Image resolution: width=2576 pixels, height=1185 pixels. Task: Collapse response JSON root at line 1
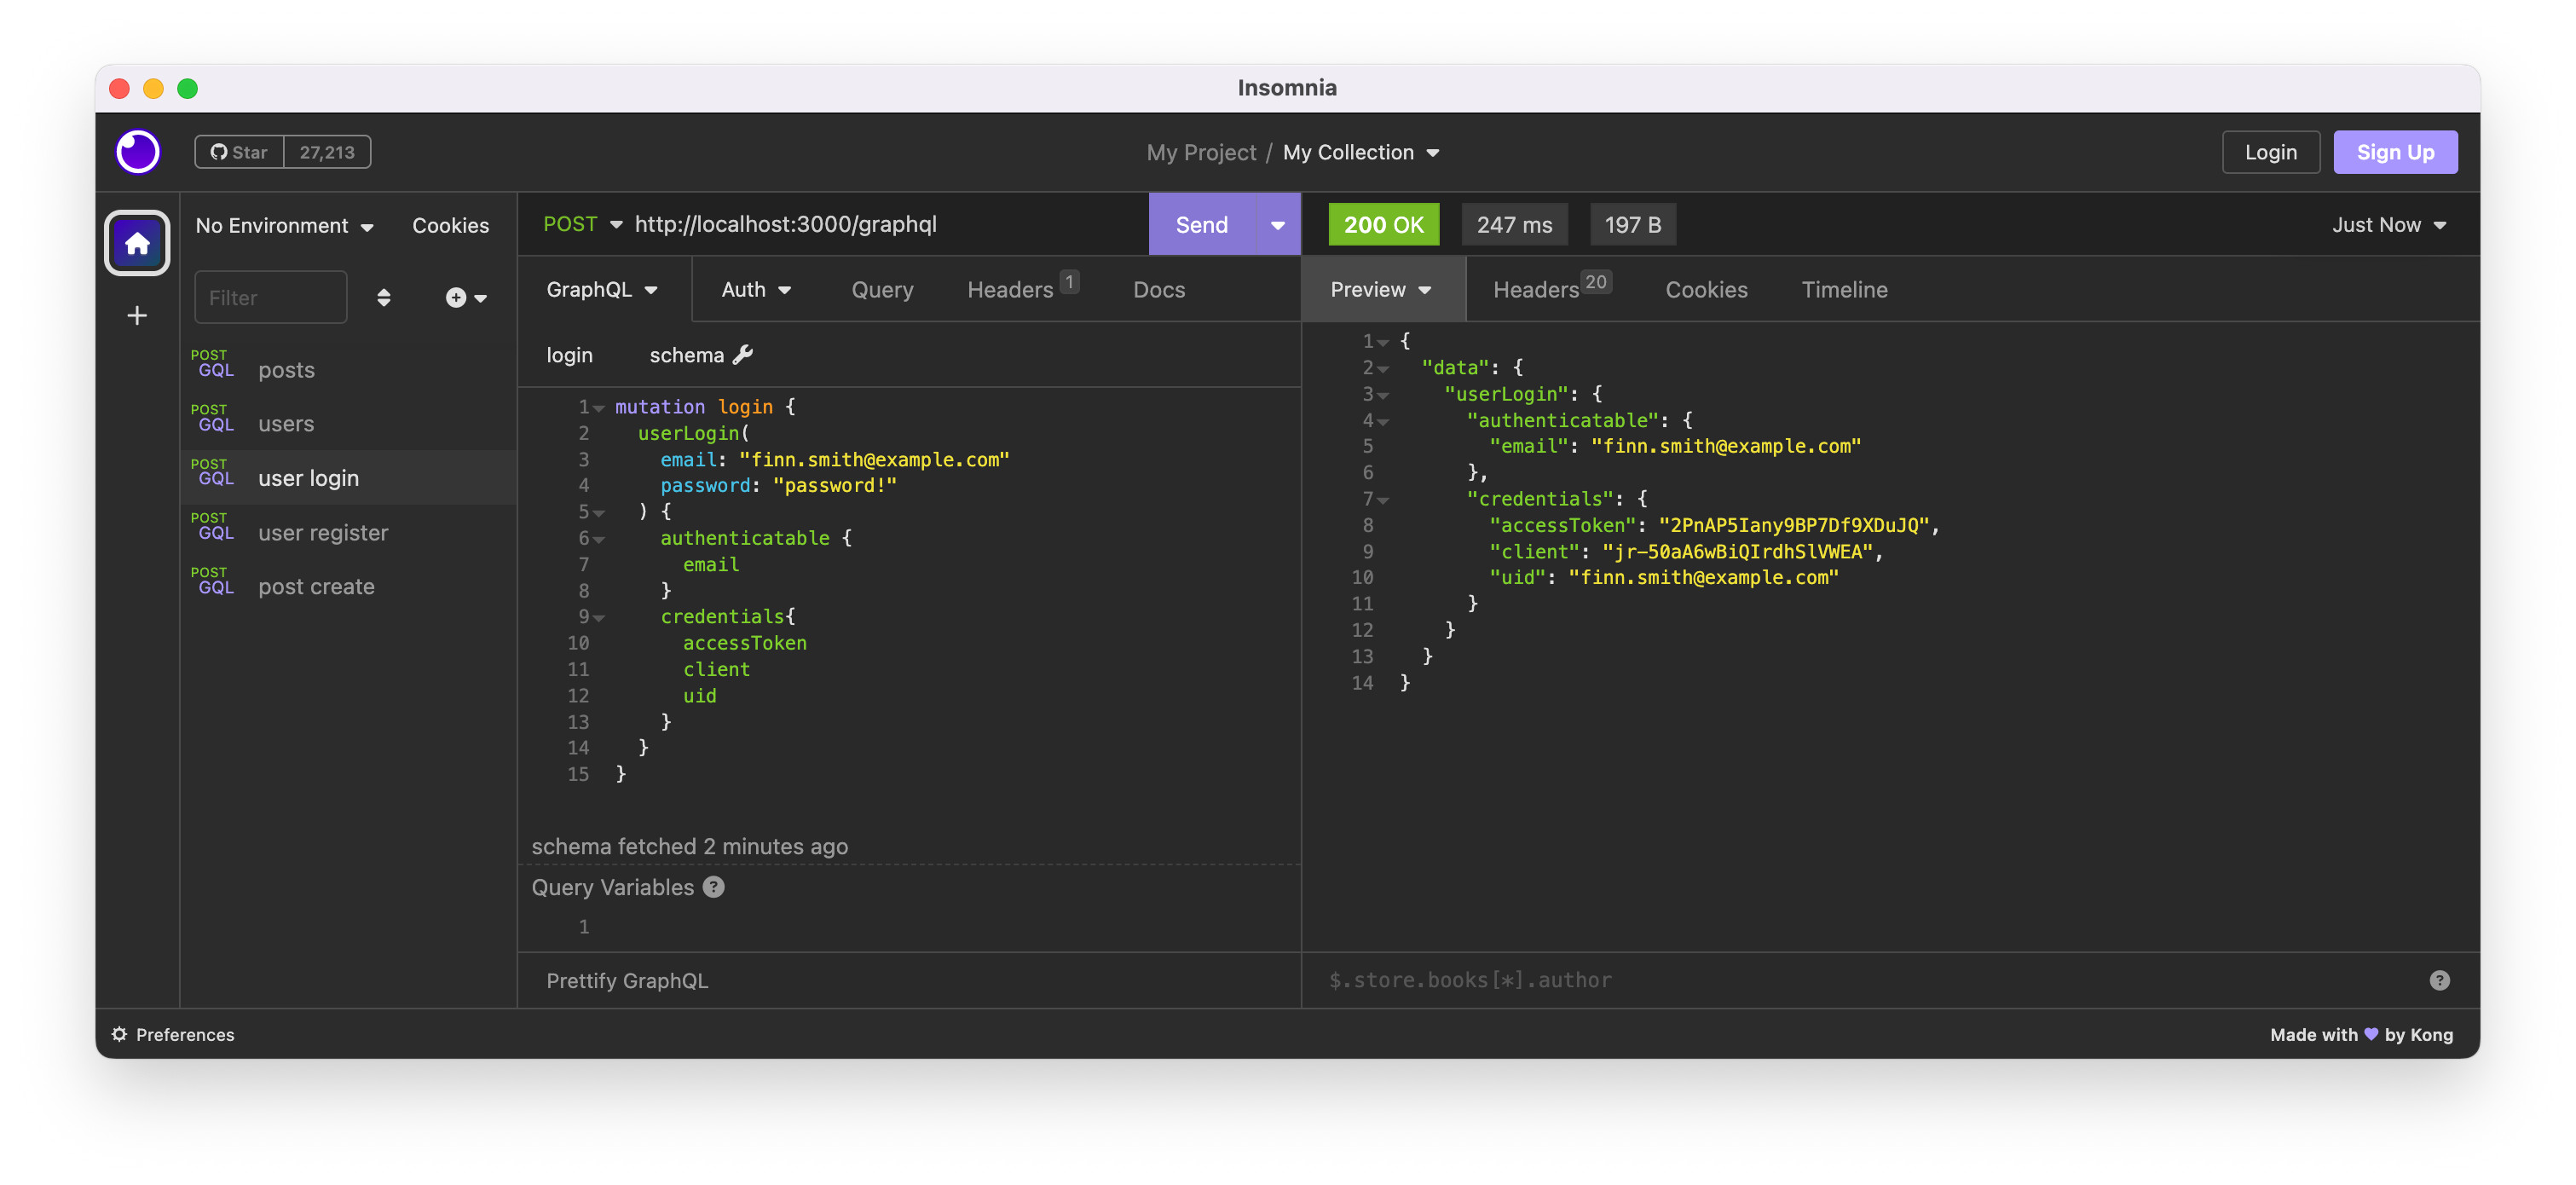[1383, 343]
